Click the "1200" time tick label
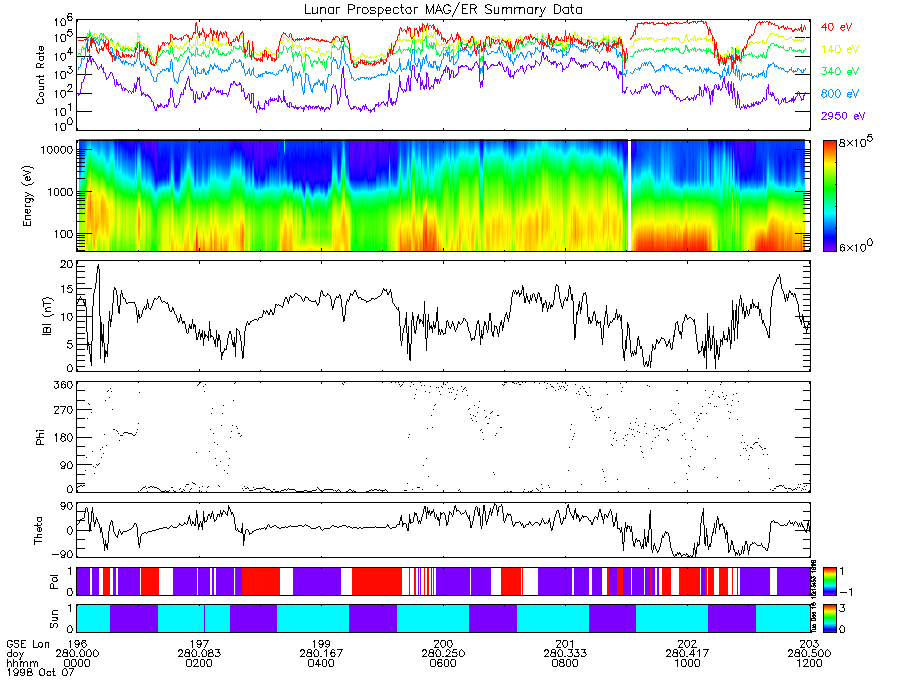The height and width of the screenshot is (700, 900). (809, 663)
